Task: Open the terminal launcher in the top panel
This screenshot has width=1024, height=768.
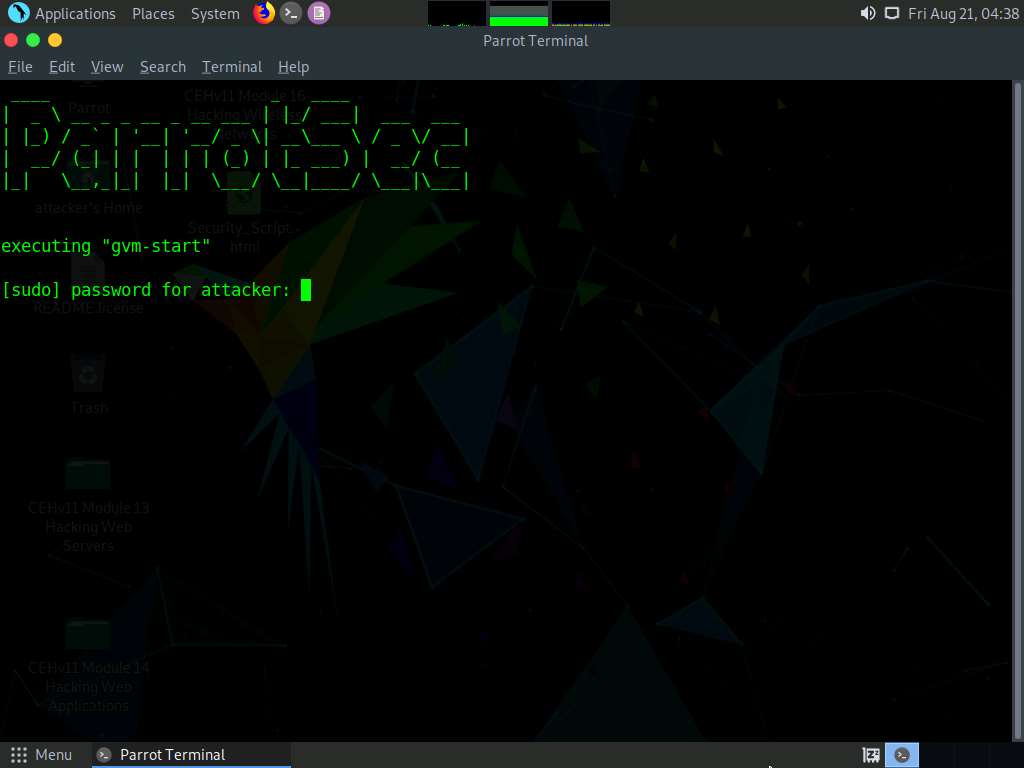Action: tap(291, 13)
